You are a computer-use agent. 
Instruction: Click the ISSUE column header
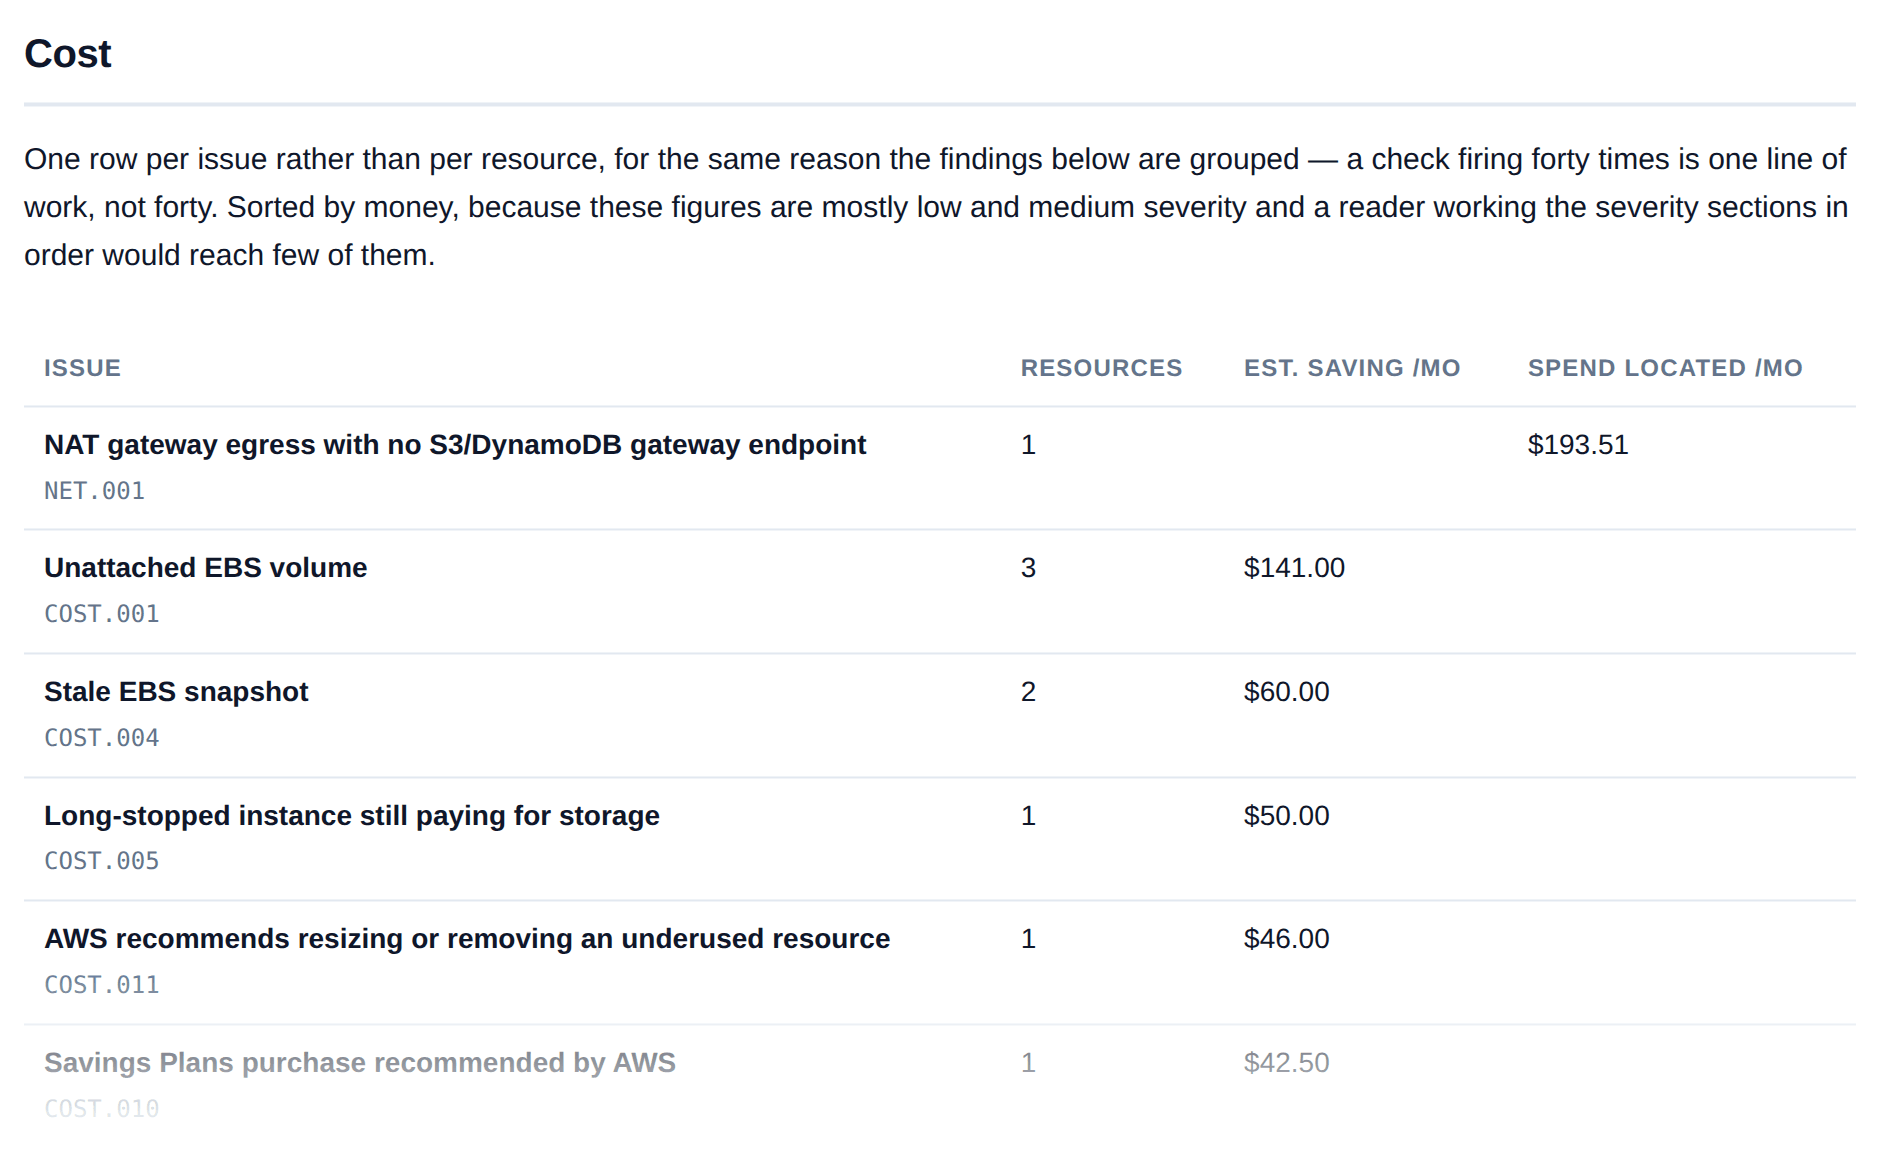[x=82, y=368]
